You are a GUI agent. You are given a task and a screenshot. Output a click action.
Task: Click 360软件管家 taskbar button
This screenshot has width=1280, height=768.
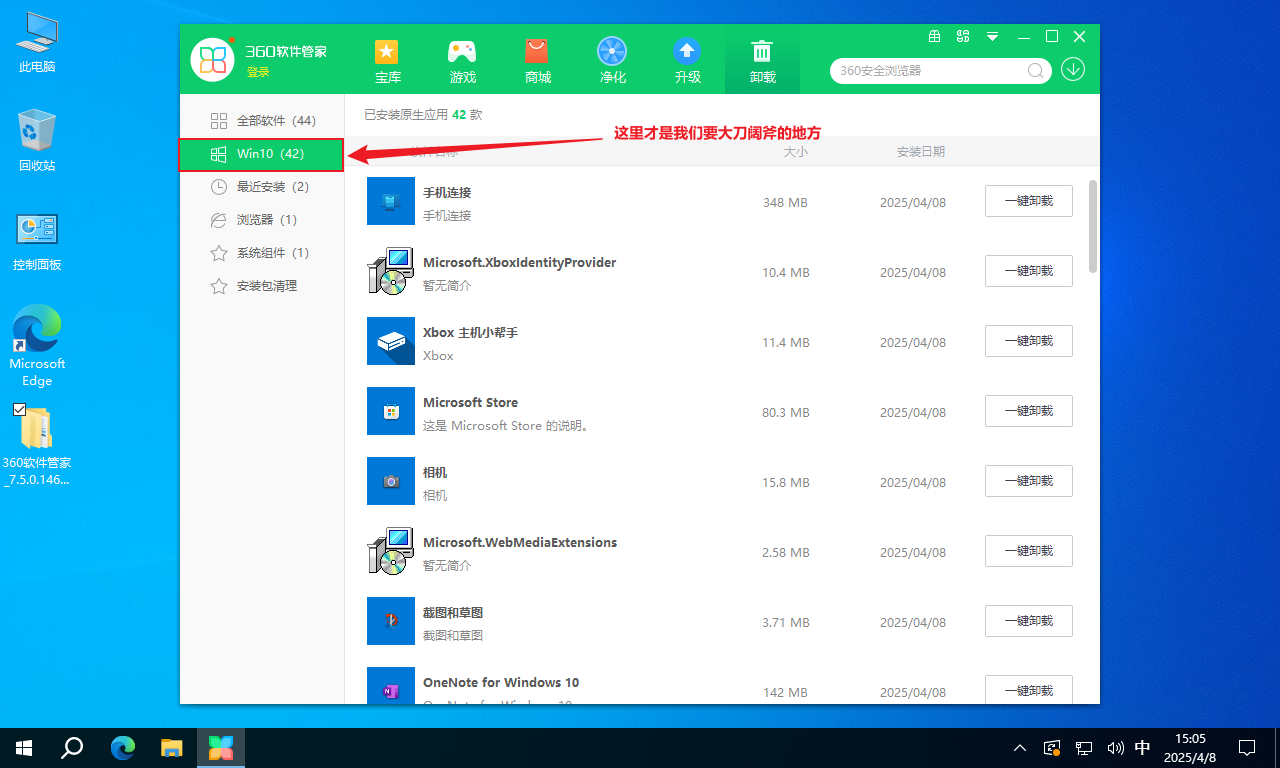221,747
